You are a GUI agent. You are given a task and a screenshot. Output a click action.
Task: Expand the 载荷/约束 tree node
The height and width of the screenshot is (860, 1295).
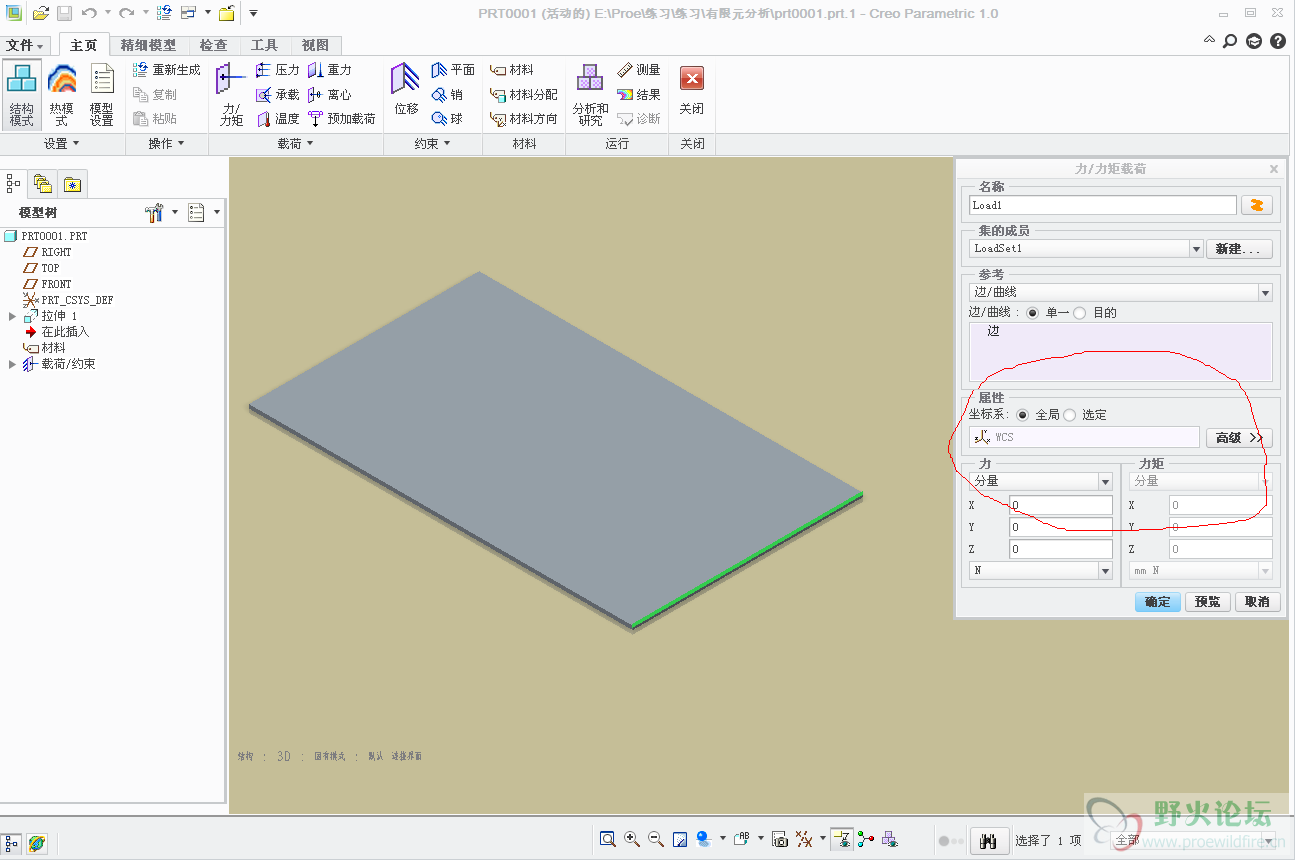pos(13,364)
